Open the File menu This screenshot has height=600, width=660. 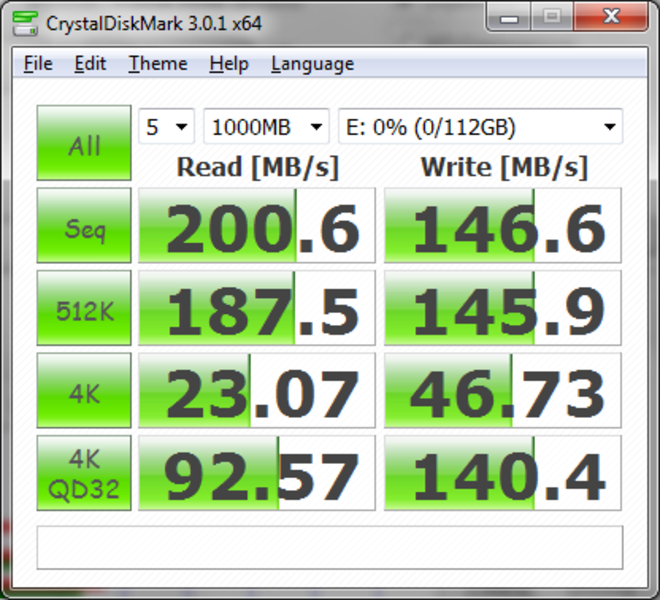point(38,64)
